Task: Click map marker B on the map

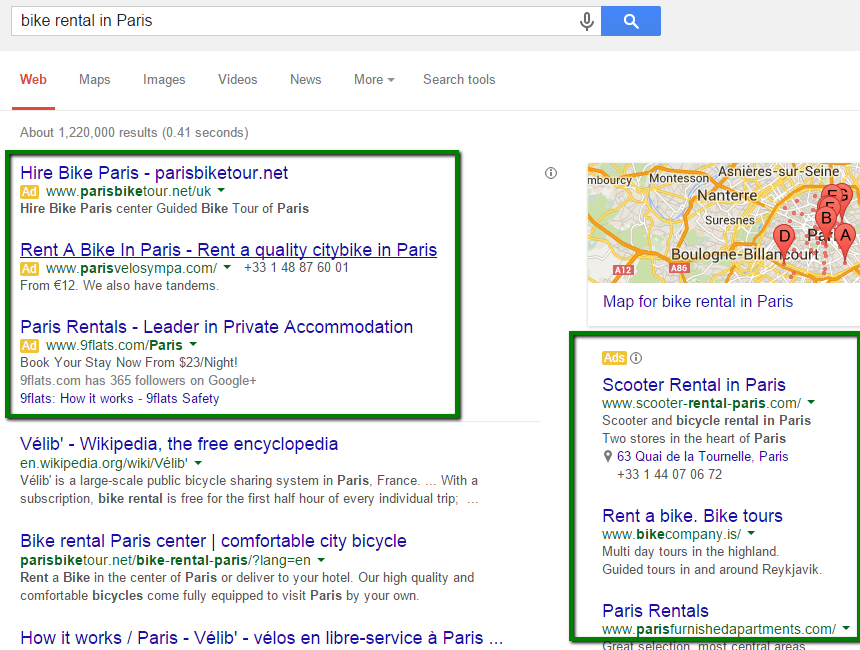Action: [826, 221]
